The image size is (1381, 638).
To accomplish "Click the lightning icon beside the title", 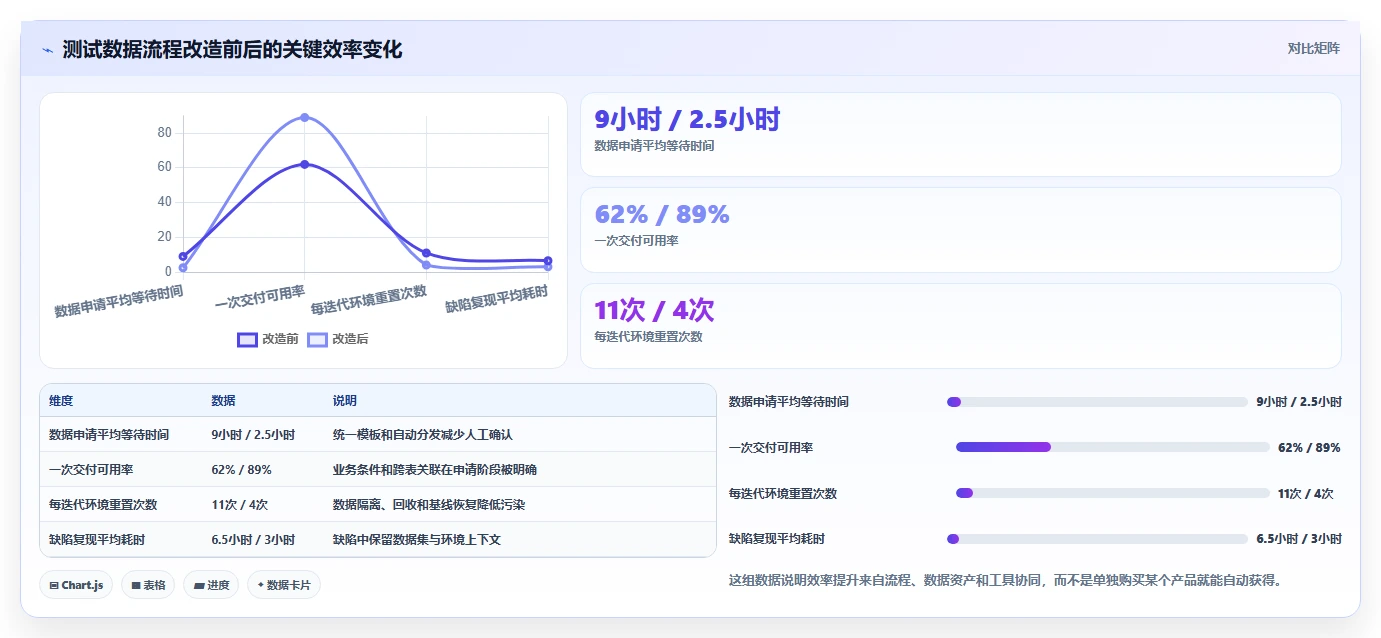I will (48, 49).
